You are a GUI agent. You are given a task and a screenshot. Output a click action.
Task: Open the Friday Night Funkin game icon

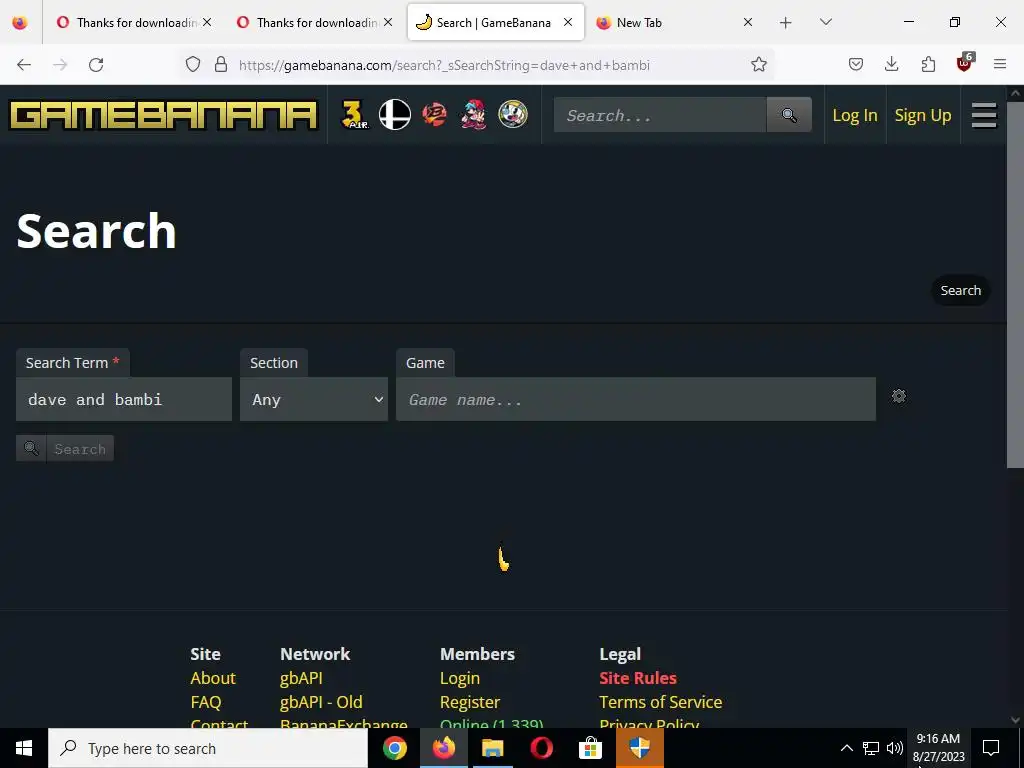click(473, 115)
